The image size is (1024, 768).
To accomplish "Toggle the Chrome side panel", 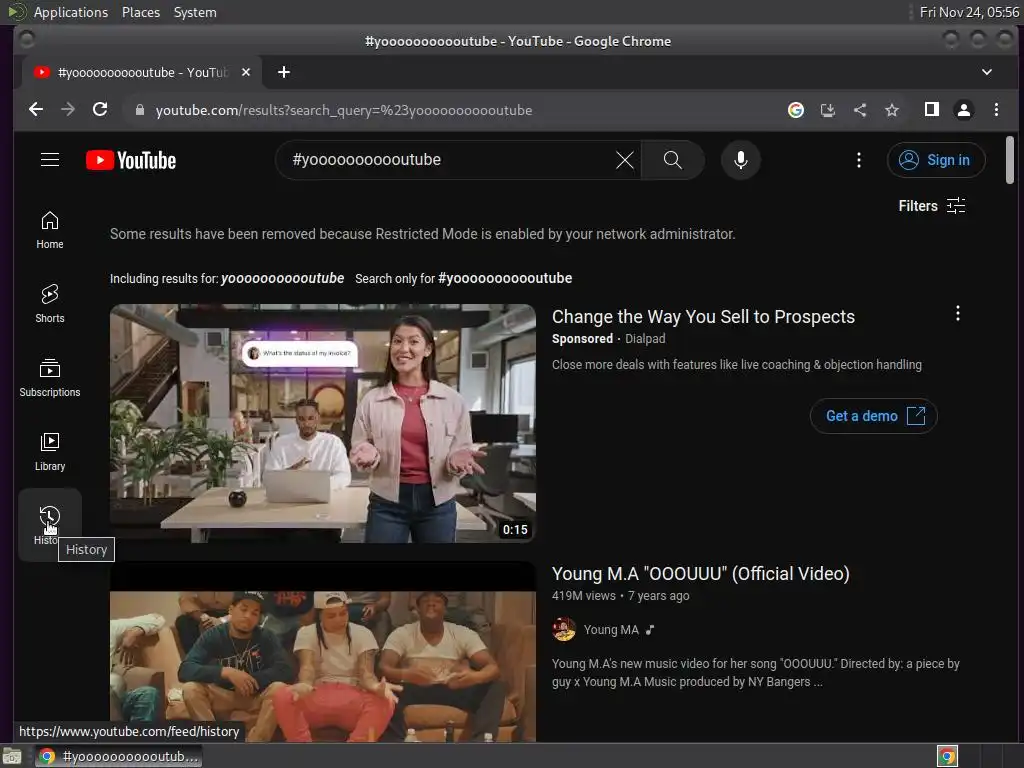I will [x=932, y=110].
